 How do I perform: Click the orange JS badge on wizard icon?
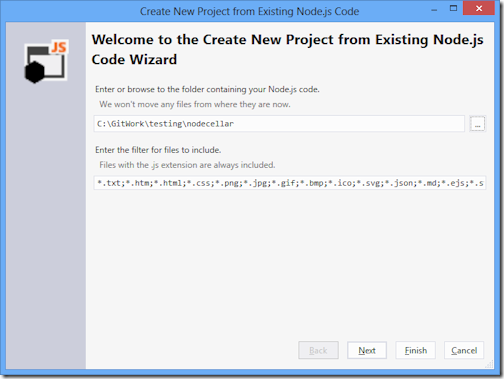point(59,47)
